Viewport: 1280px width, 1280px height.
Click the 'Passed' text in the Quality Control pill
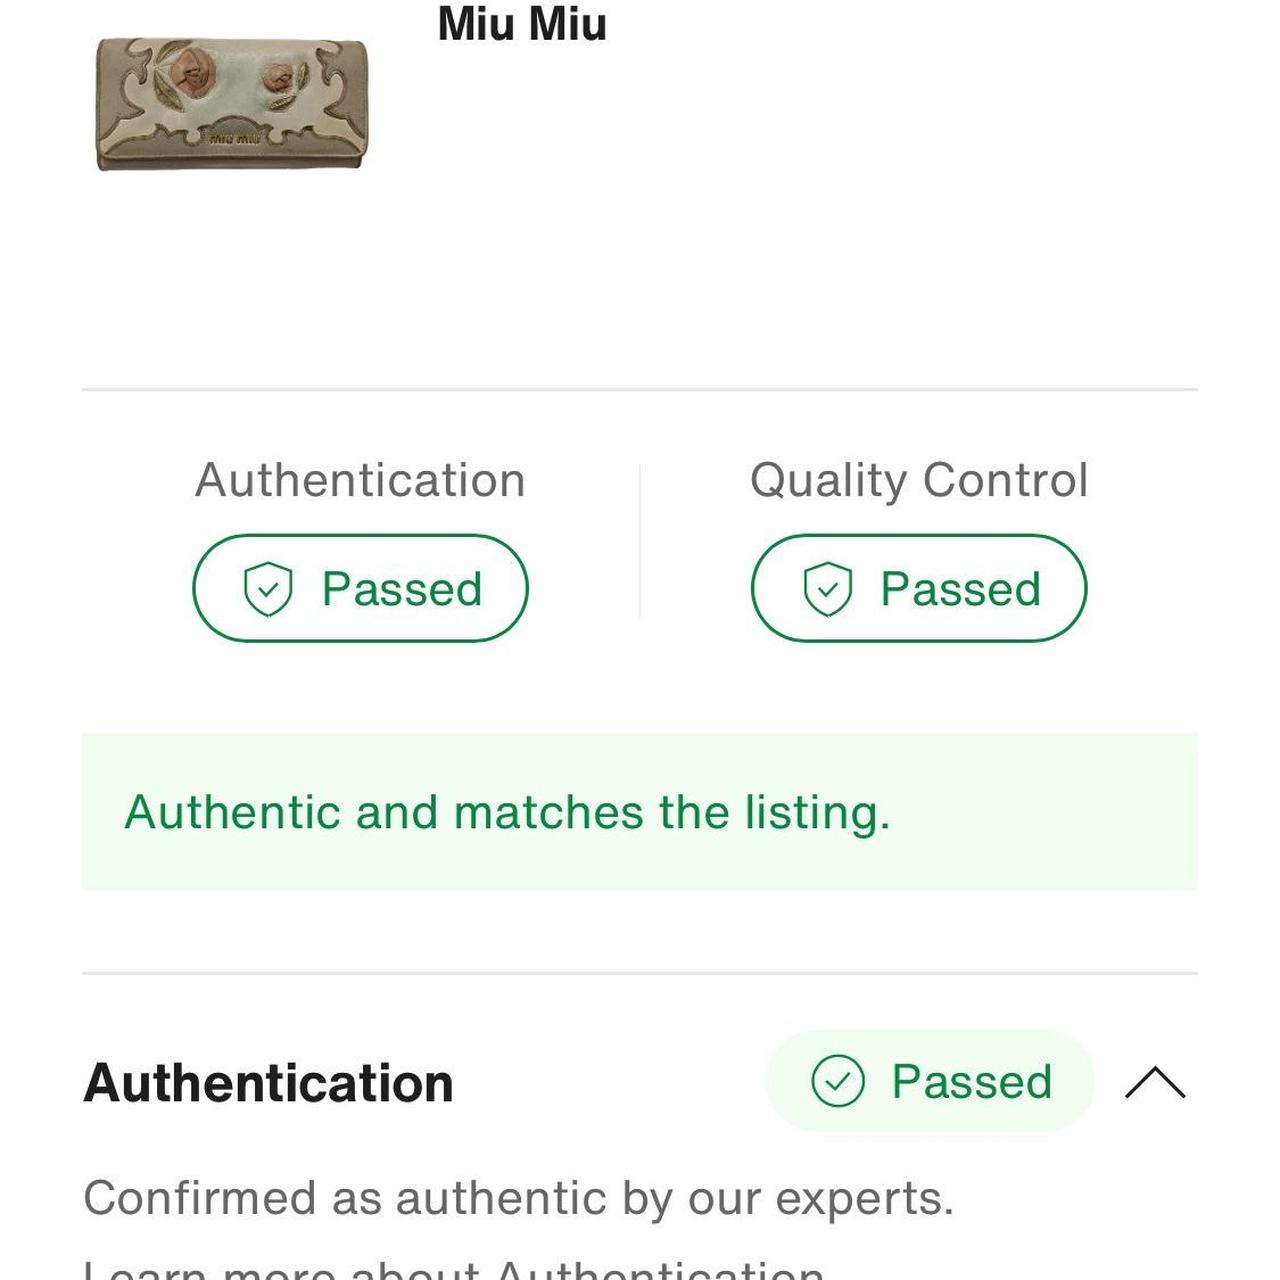click(x=960, y=588)
